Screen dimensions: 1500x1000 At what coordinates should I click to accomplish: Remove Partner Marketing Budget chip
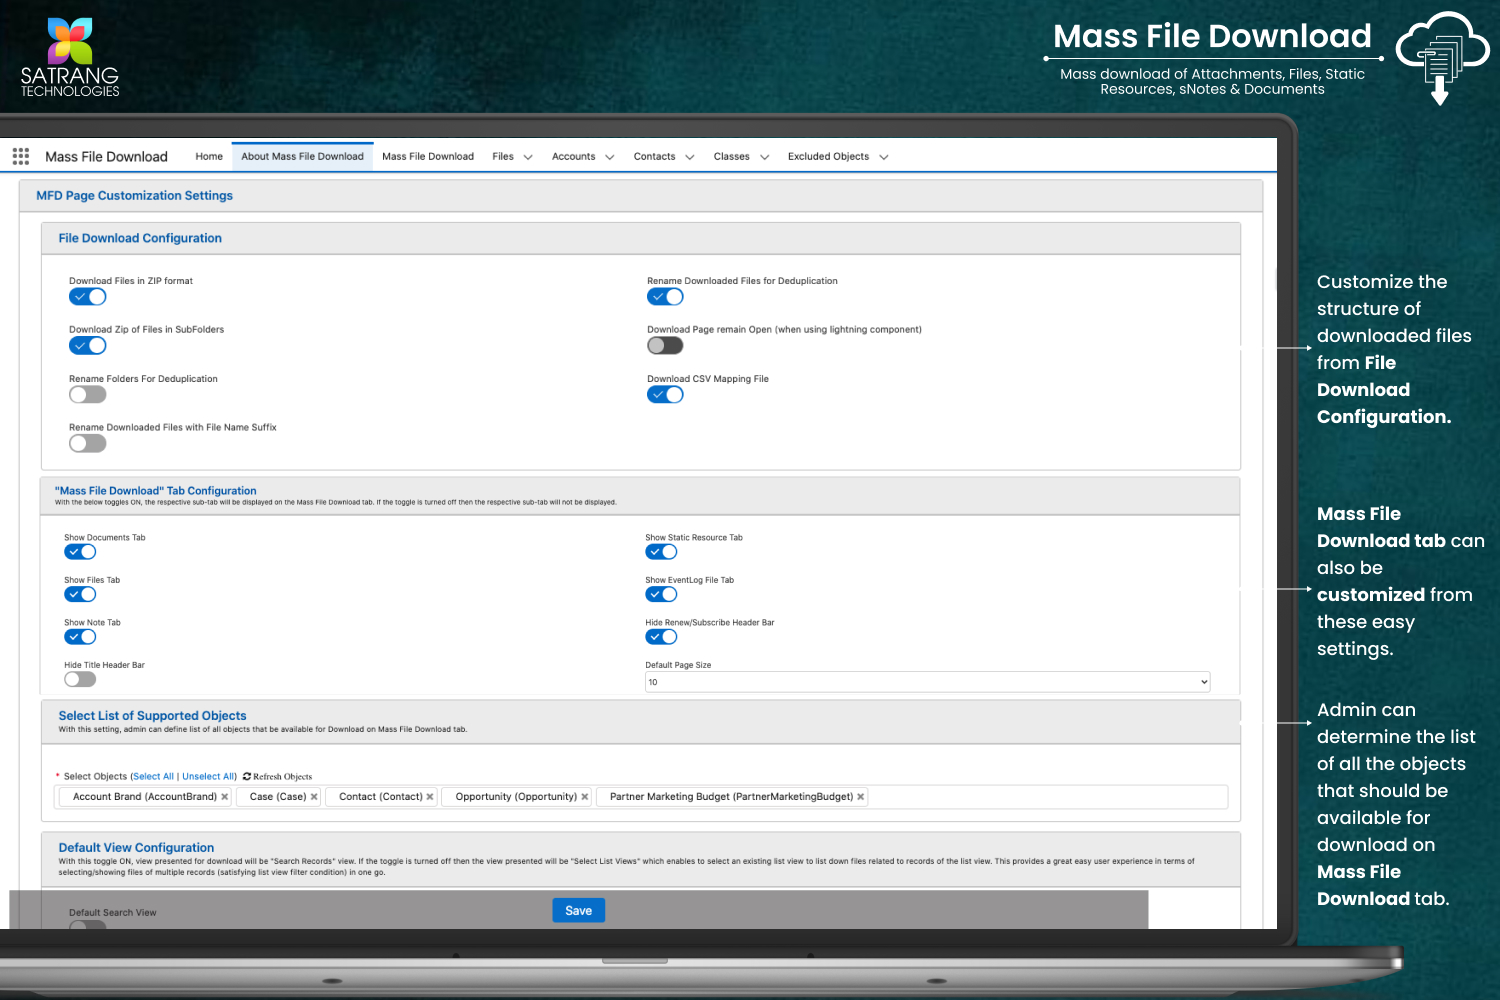click(x=861, y=797)
